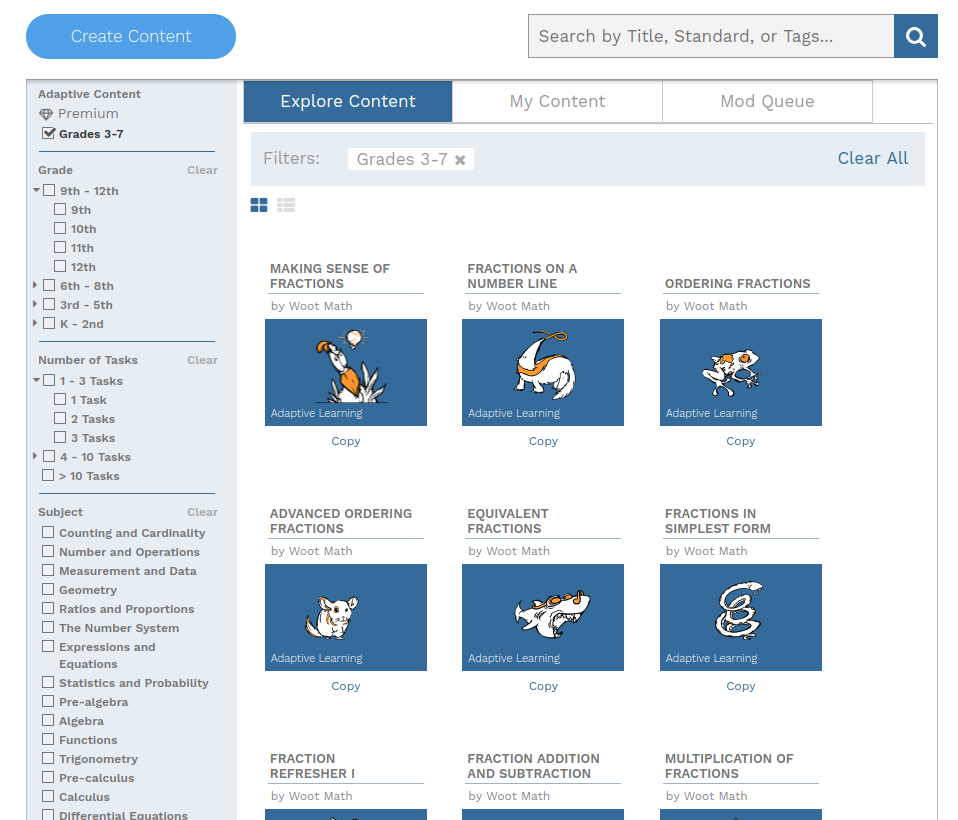958x820 pixels.
Task: Open the Mod Queue tab
Action: point(767,101)
